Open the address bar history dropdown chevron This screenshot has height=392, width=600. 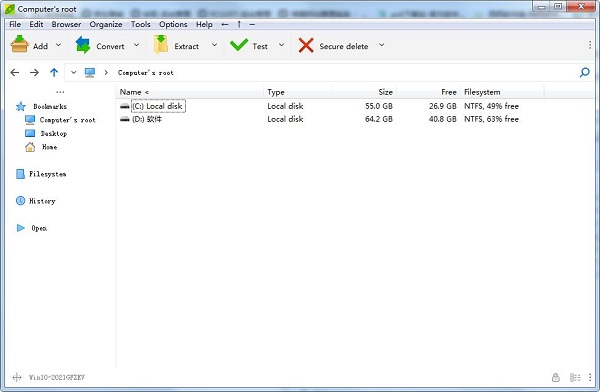point(73,72)
